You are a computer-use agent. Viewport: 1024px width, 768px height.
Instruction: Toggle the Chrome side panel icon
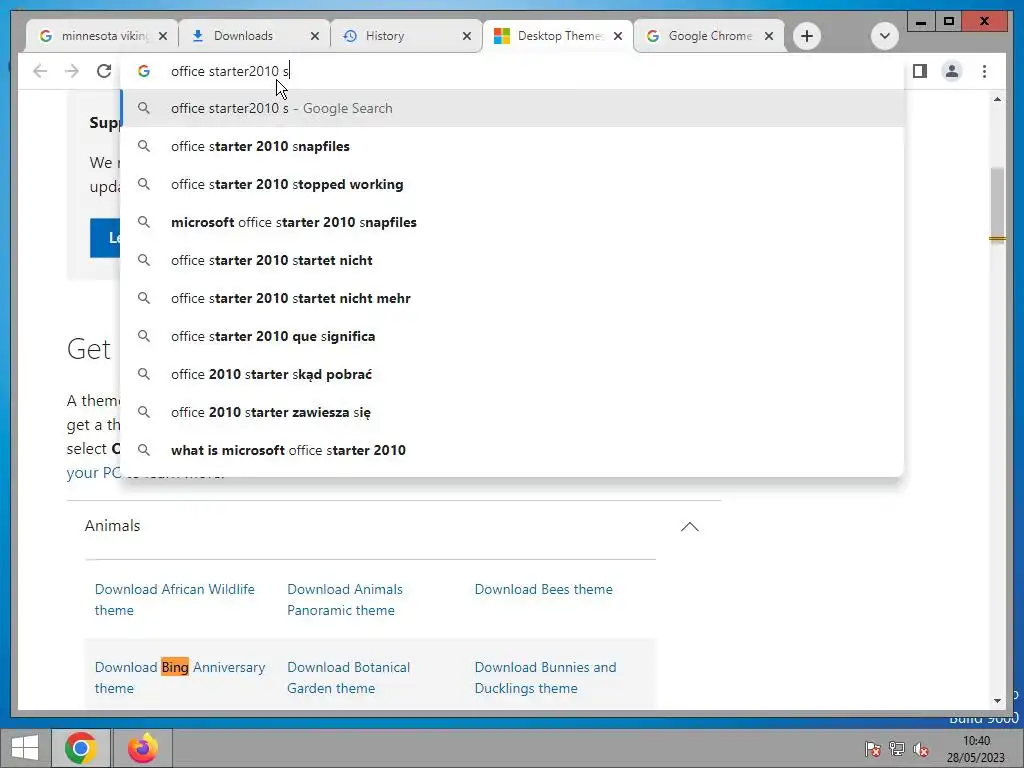pyautogui.click(x=920, y=71)
